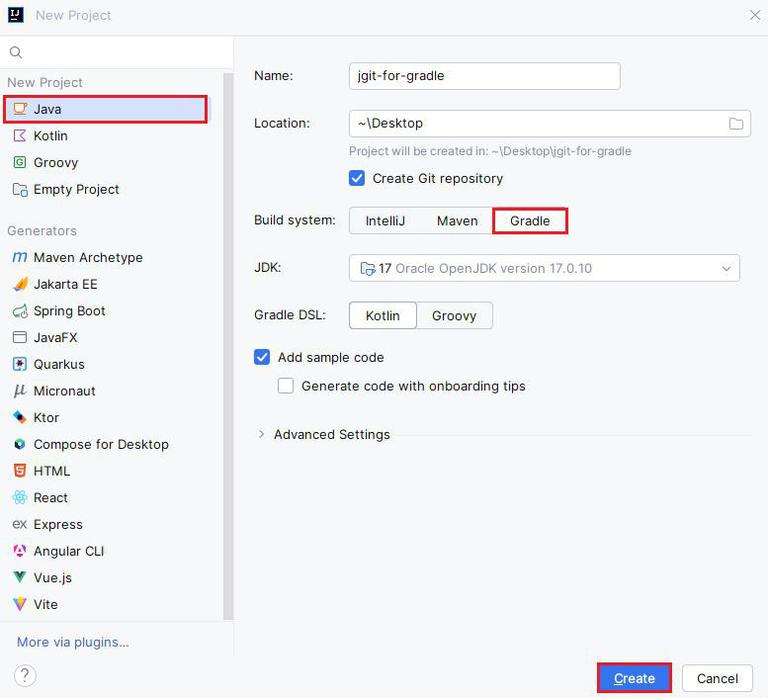Click the Create button

click(634, 678)
